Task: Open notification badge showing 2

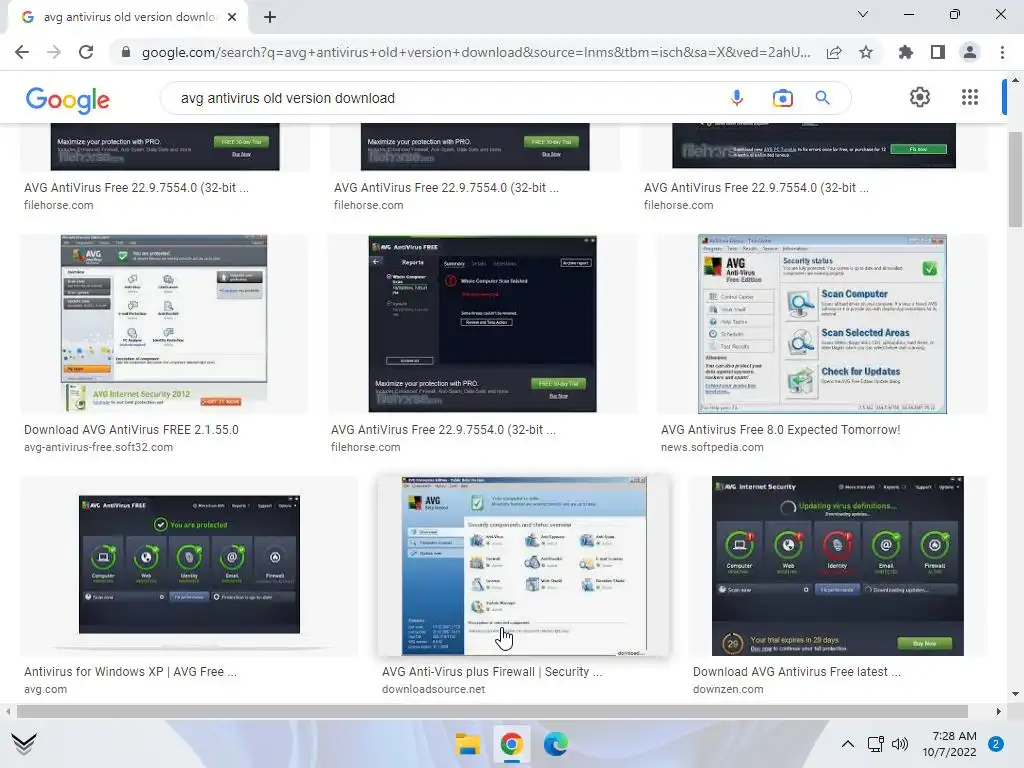Action: click(x=996, y=744)
